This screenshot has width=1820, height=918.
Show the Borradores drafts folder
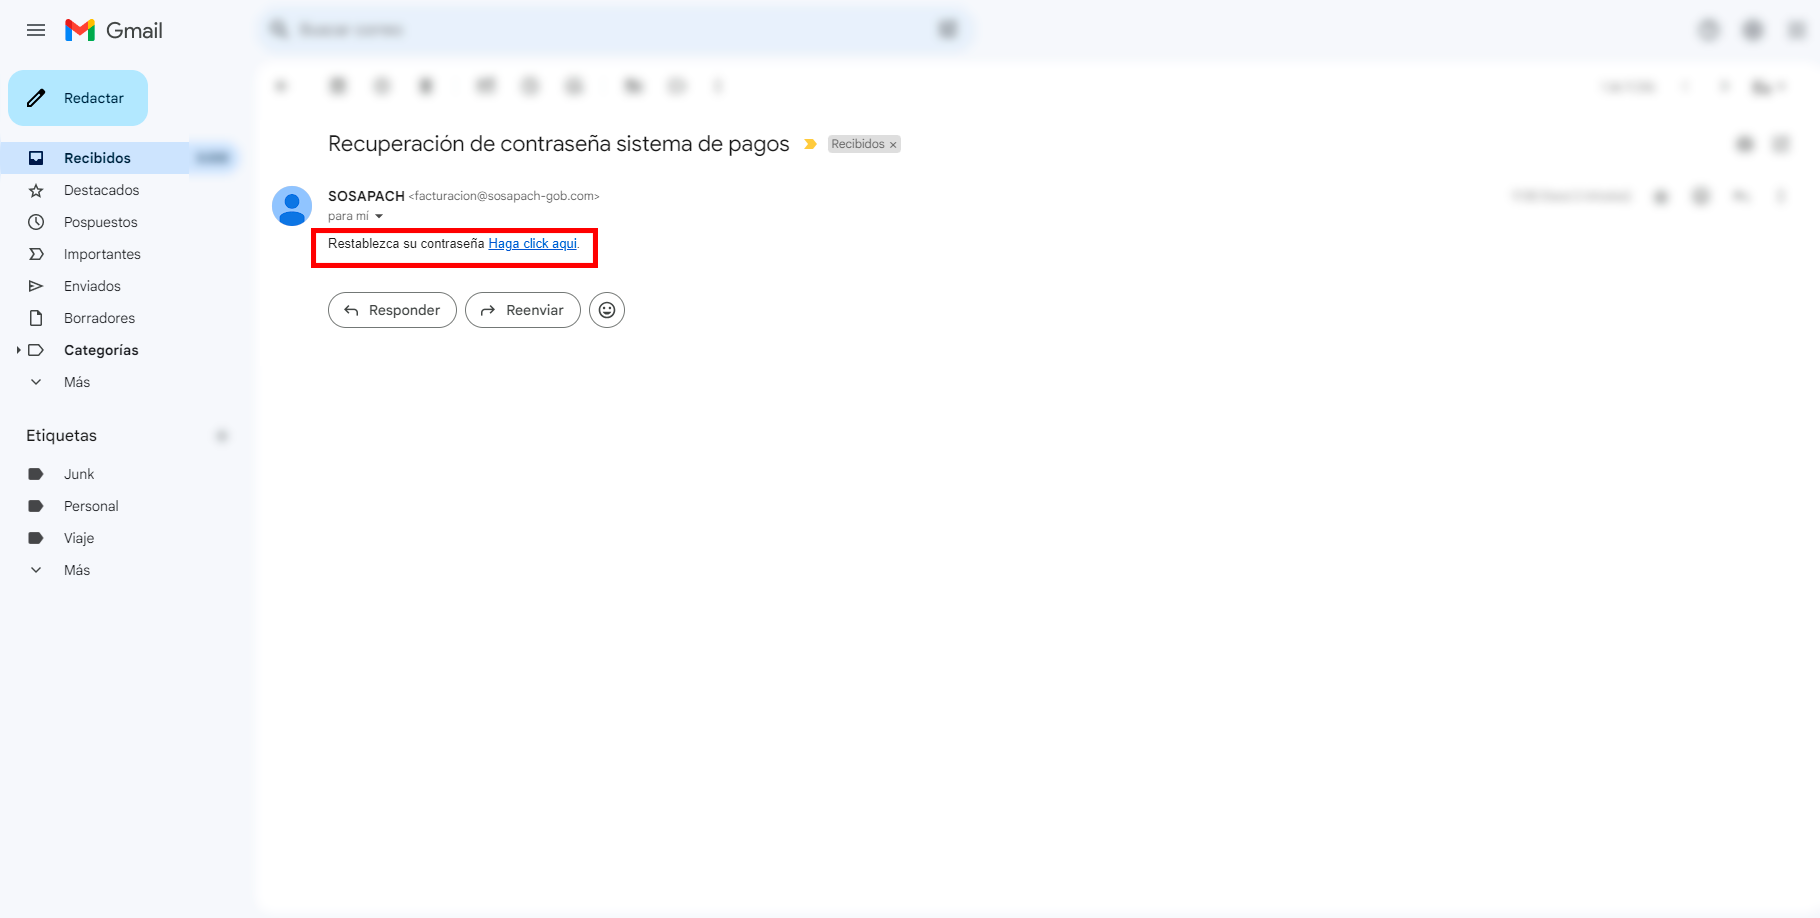[99, 318]
